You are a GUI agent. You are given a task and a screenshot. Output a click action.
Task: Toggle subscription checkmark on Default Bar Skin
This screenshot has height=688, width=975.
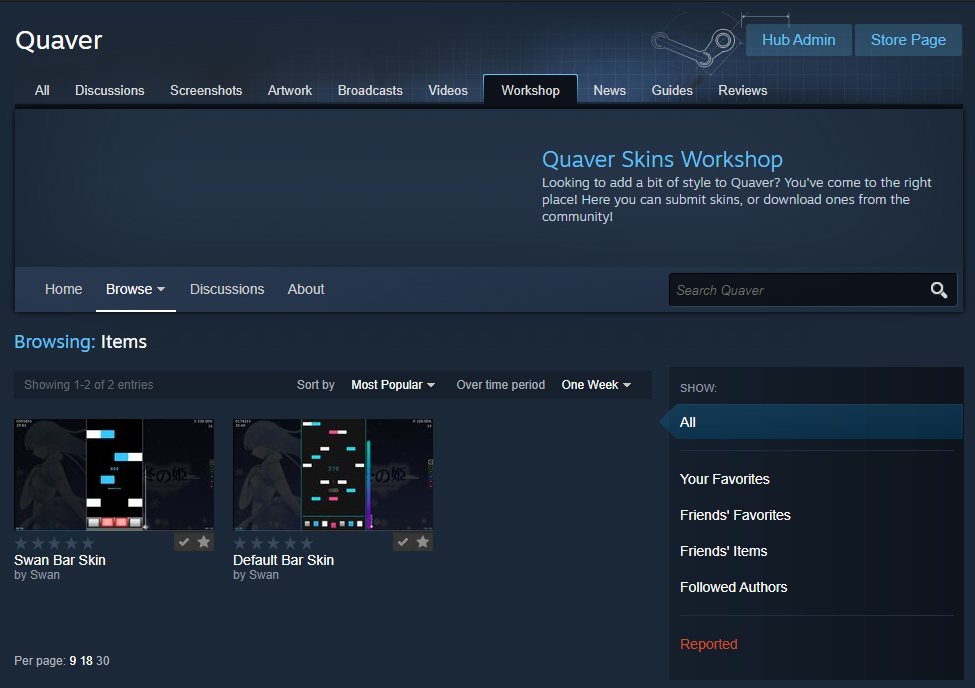pyautogui.click(x=403, y=541)
